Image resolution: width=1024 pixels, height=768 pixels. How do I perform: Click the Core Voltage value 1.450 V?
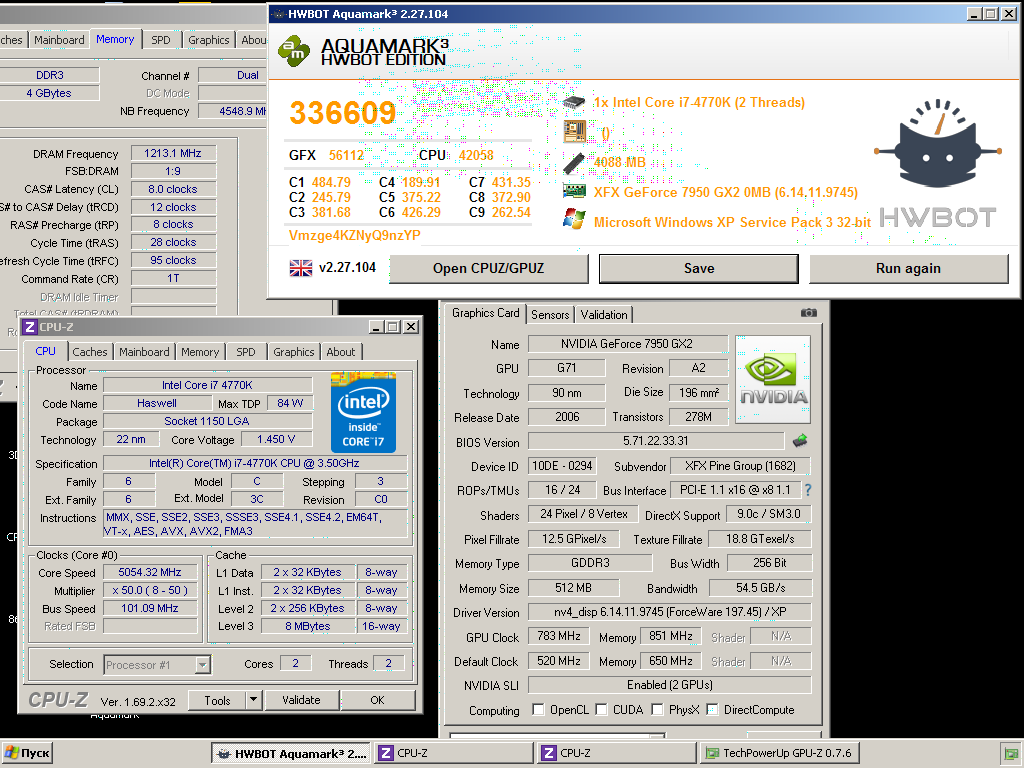(x=276, y=440)
